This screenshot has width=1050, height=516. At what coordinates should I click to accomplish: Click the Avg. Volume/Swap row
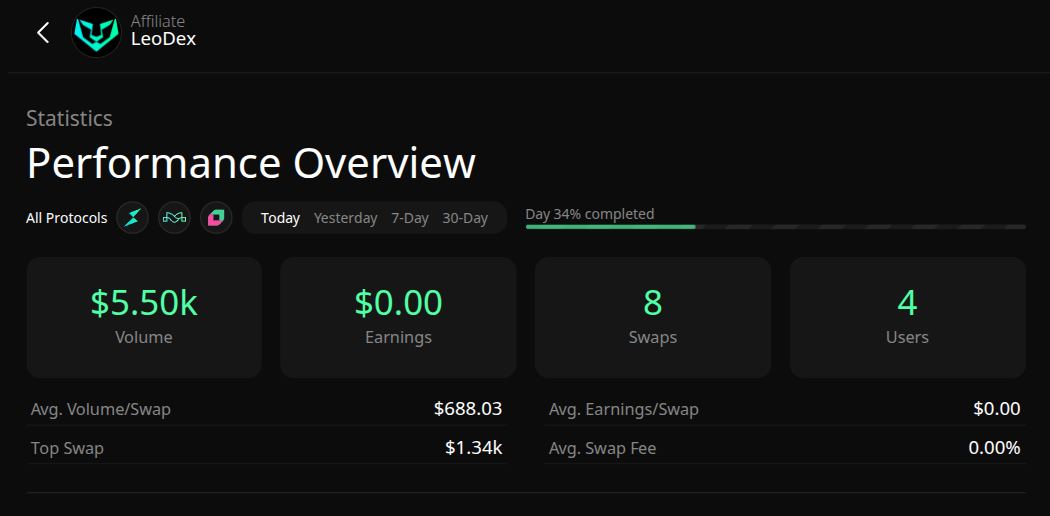(266, 409)
